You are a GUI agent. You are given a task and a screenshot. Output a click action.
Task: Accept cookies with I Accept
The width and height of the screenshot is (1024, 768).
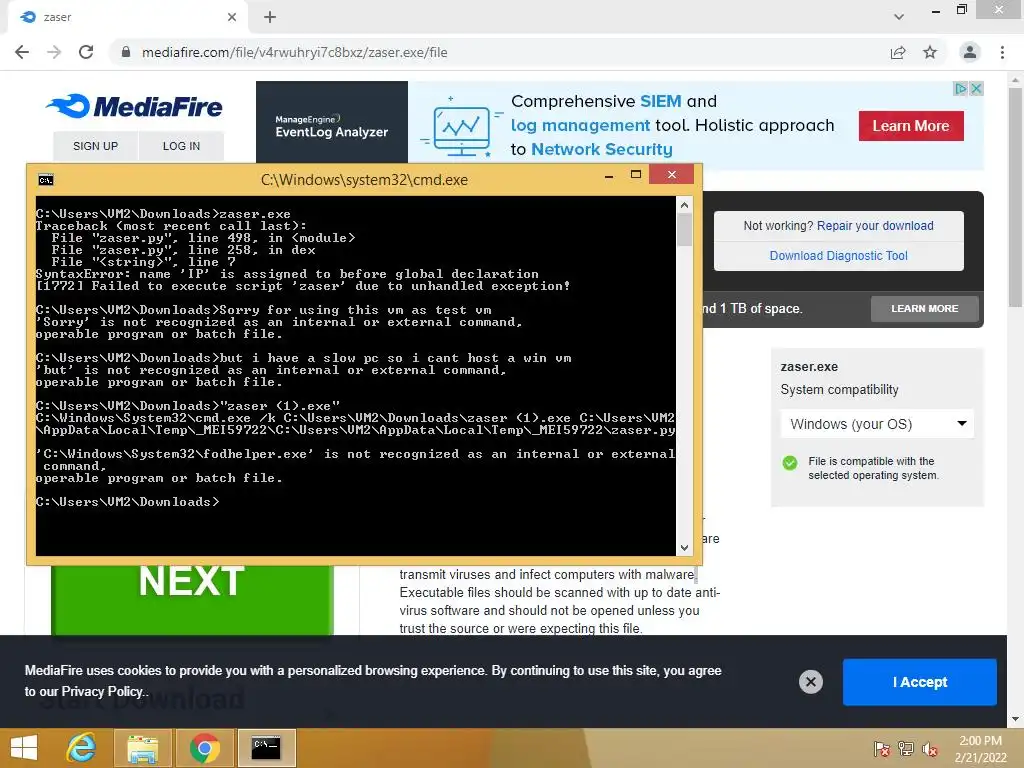pyautogui.click(x=920, y=682)
